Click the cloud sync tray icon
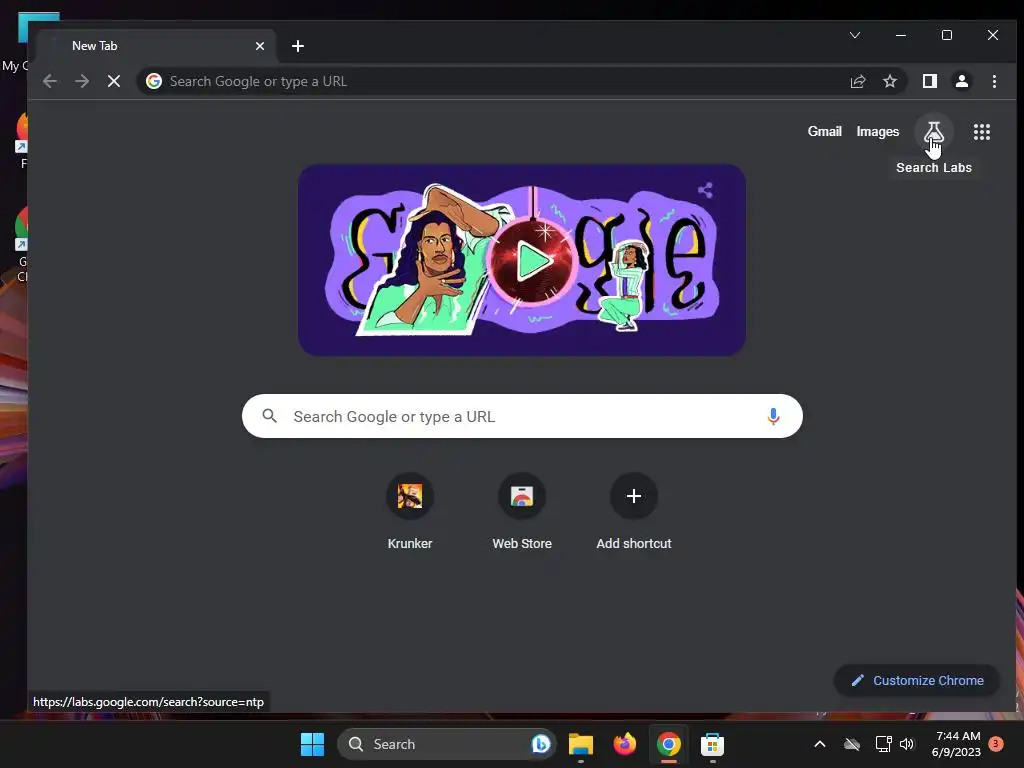The width and height of the screenshot is (1024, 768). click(852, 744)
